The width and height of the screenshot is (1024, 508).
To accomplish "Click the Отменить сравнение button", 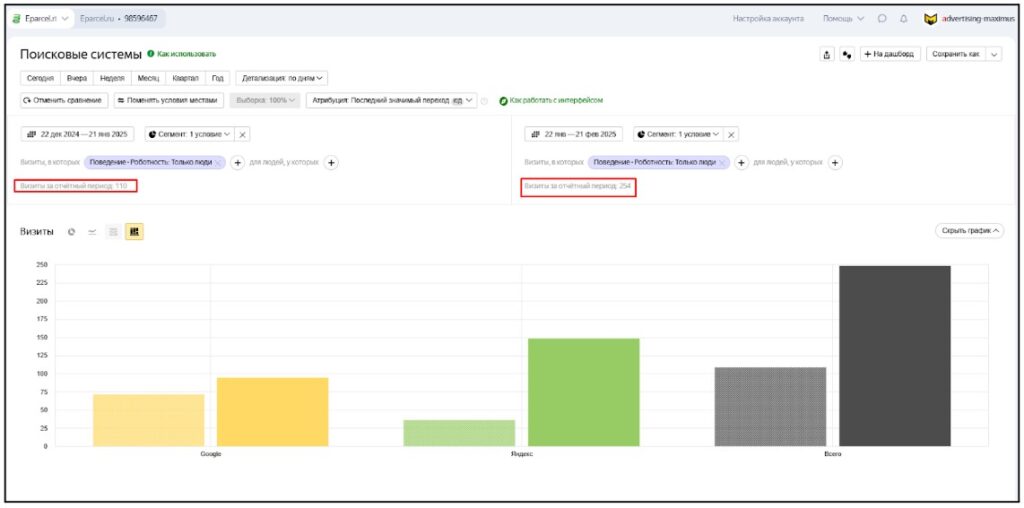I will 64,100.
